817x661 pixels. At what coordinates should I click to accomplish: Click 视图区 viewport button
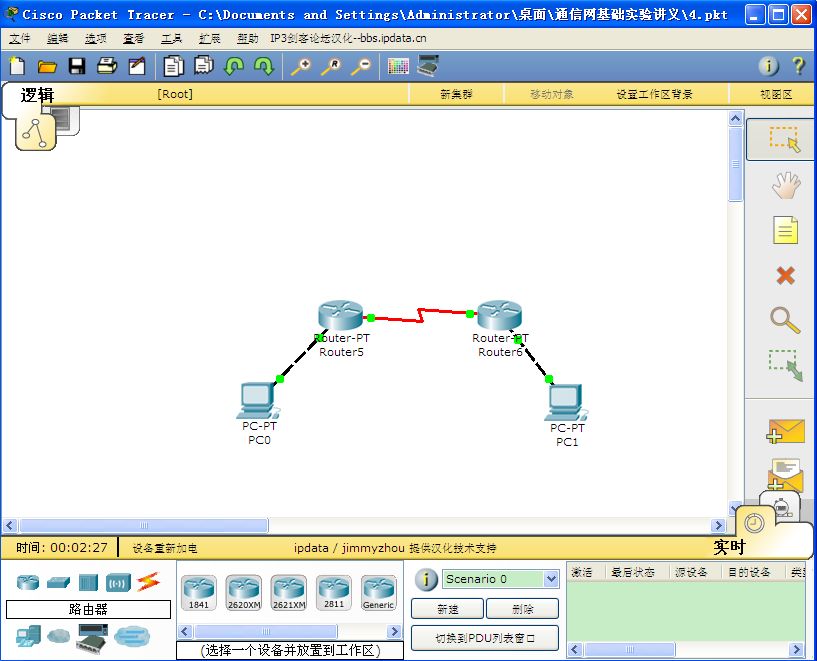776,94
